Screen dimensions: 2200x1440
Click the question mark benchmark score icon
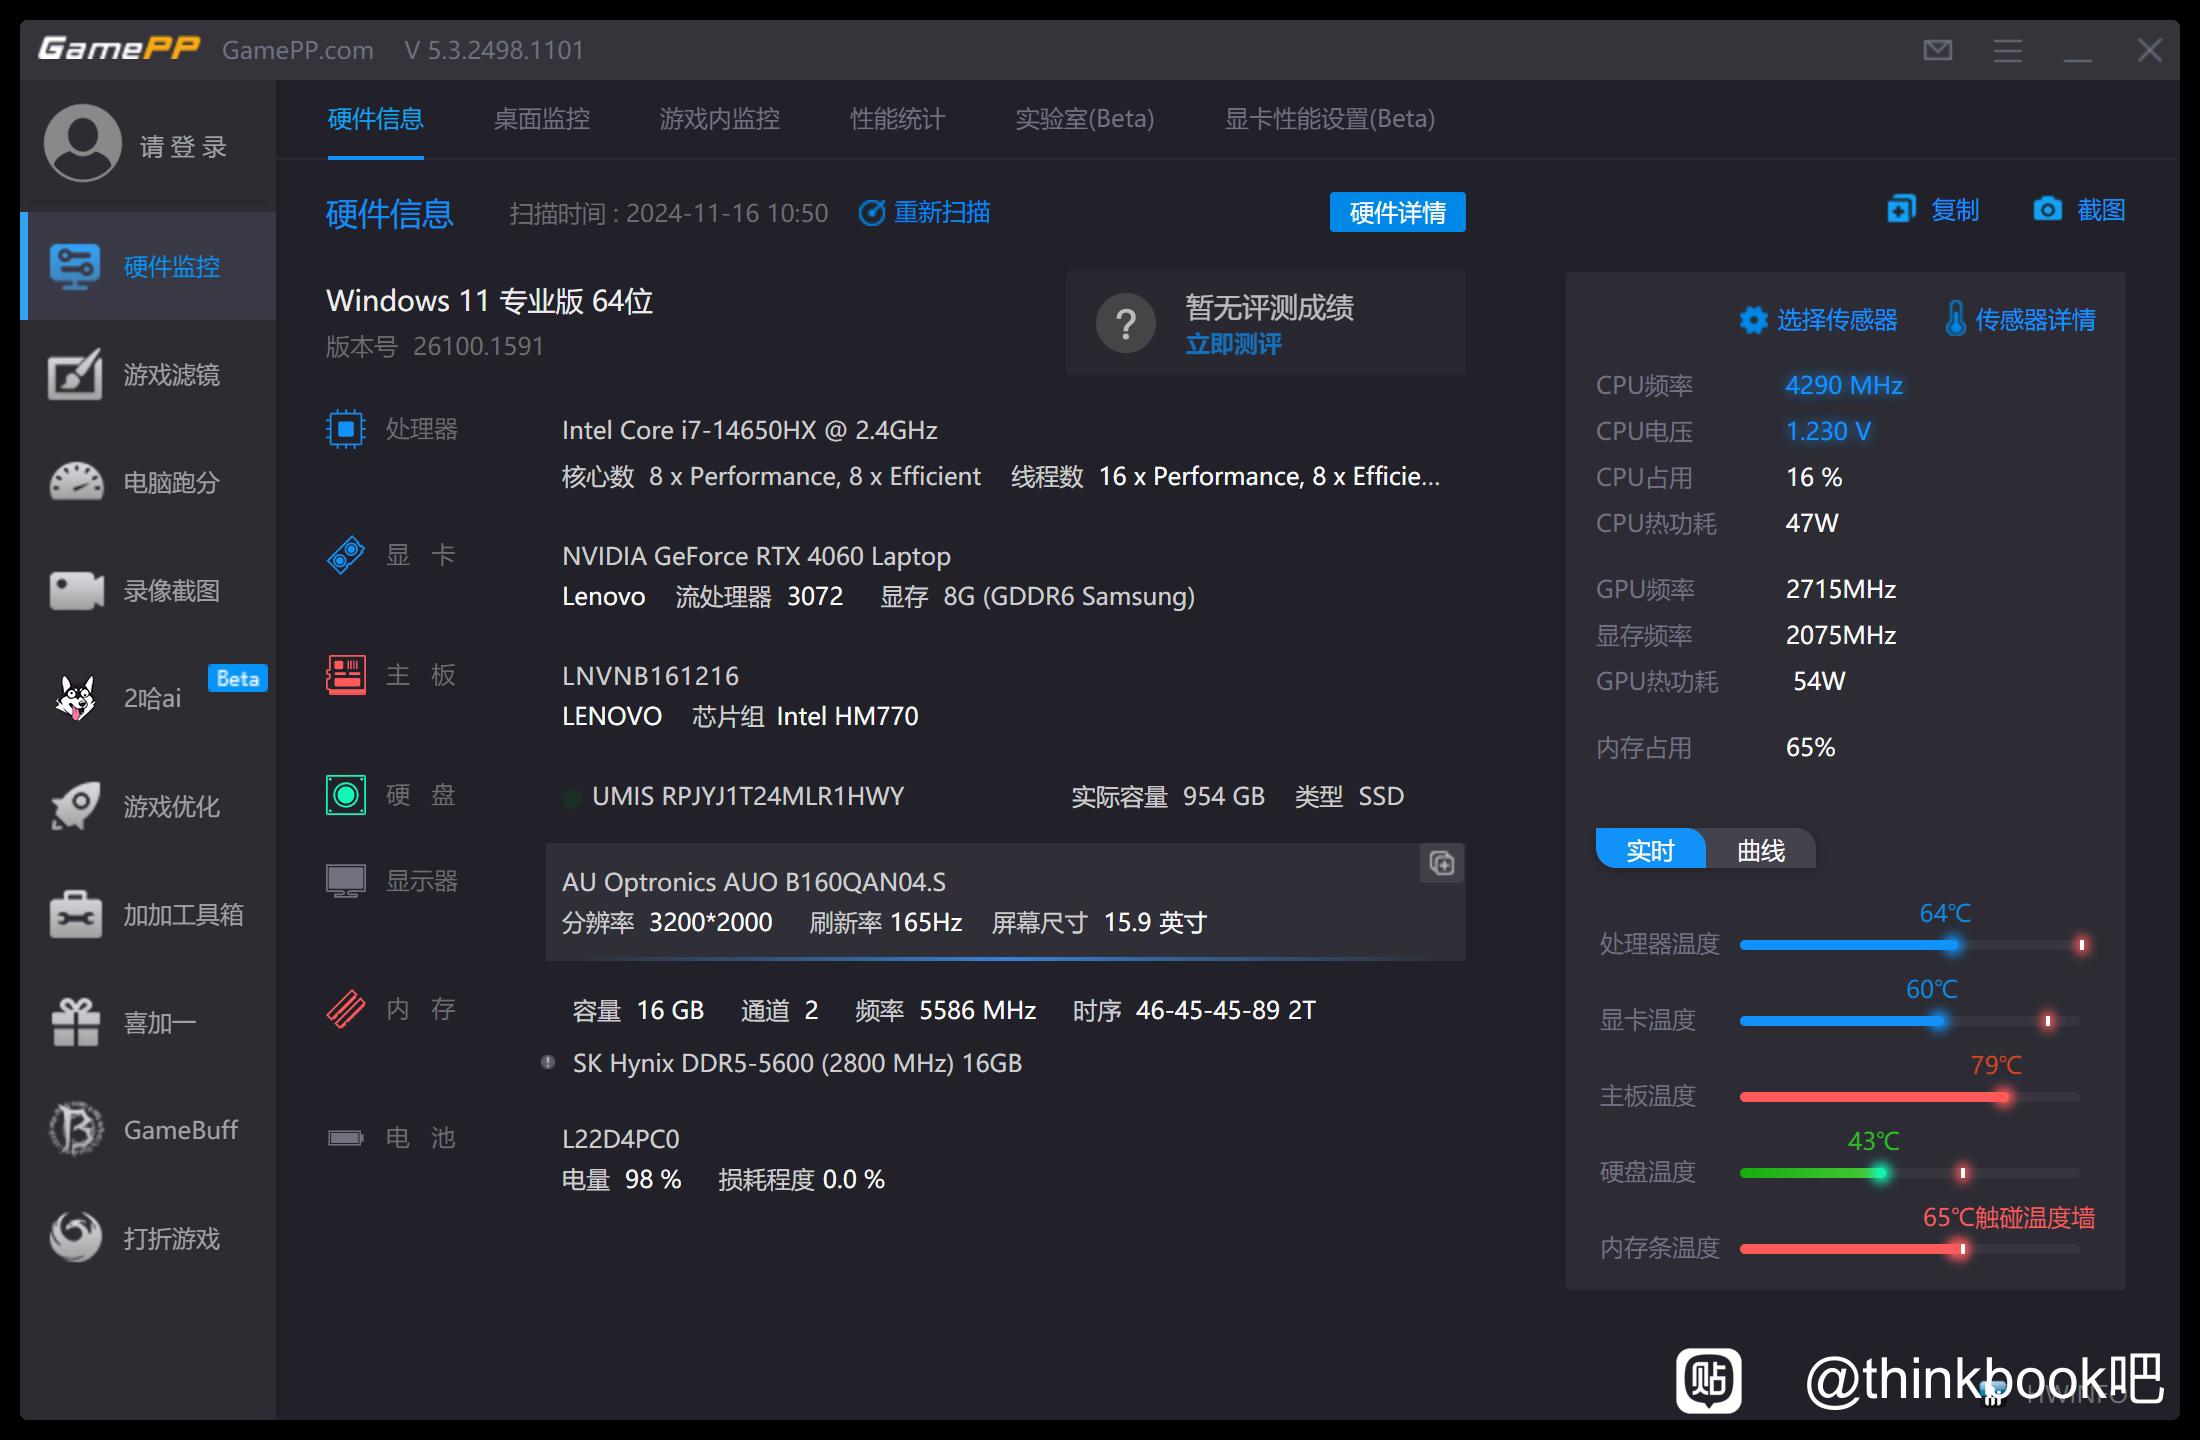click(1126, 323)
